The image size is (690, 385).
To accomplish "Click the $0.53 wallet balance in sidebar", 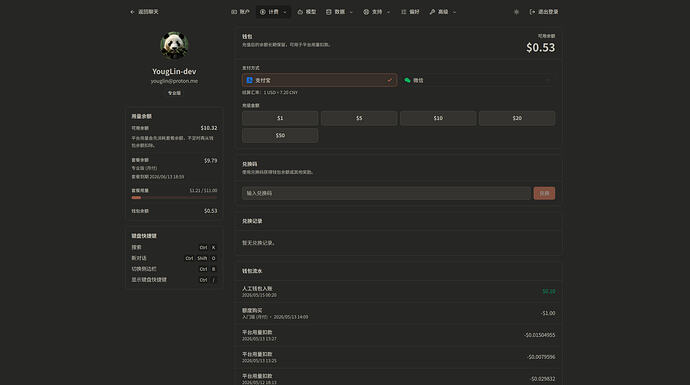I will 210,211.
